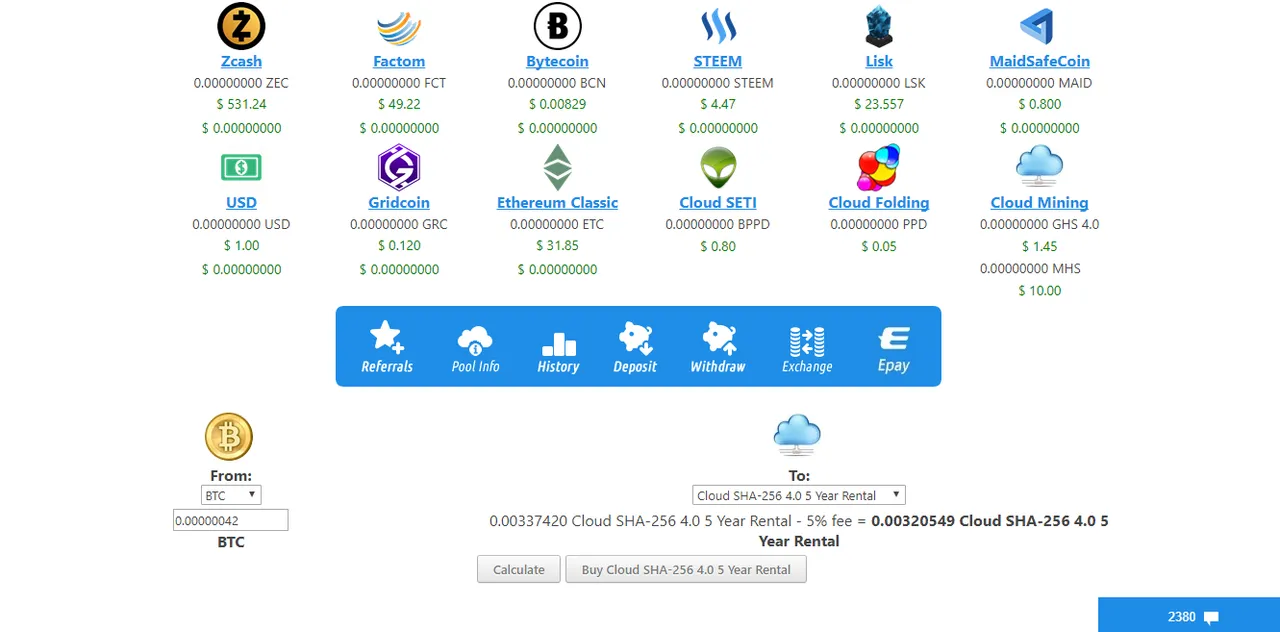Screen dimensions: 1280x632
Task: Click the Cloud Mining $ 10.00 MHS price
Action: [1039, 291]
